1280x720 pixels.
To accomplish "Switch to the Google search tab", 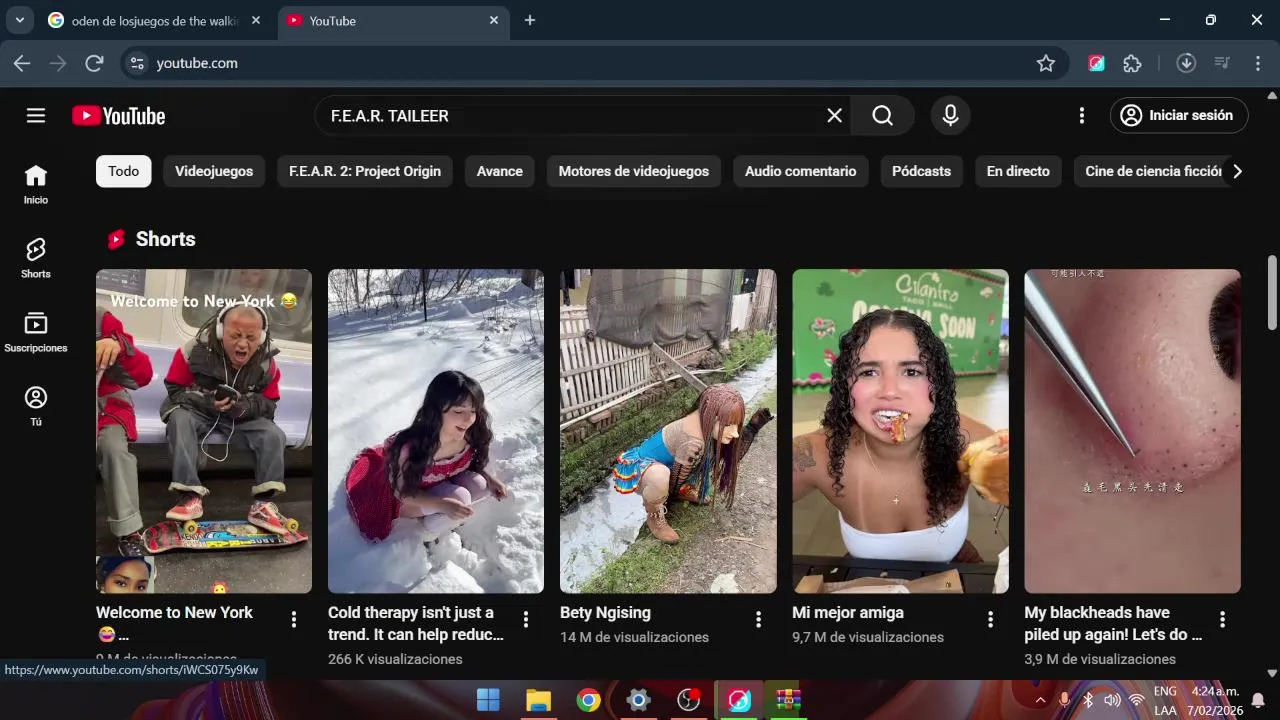I will (155, 20).
